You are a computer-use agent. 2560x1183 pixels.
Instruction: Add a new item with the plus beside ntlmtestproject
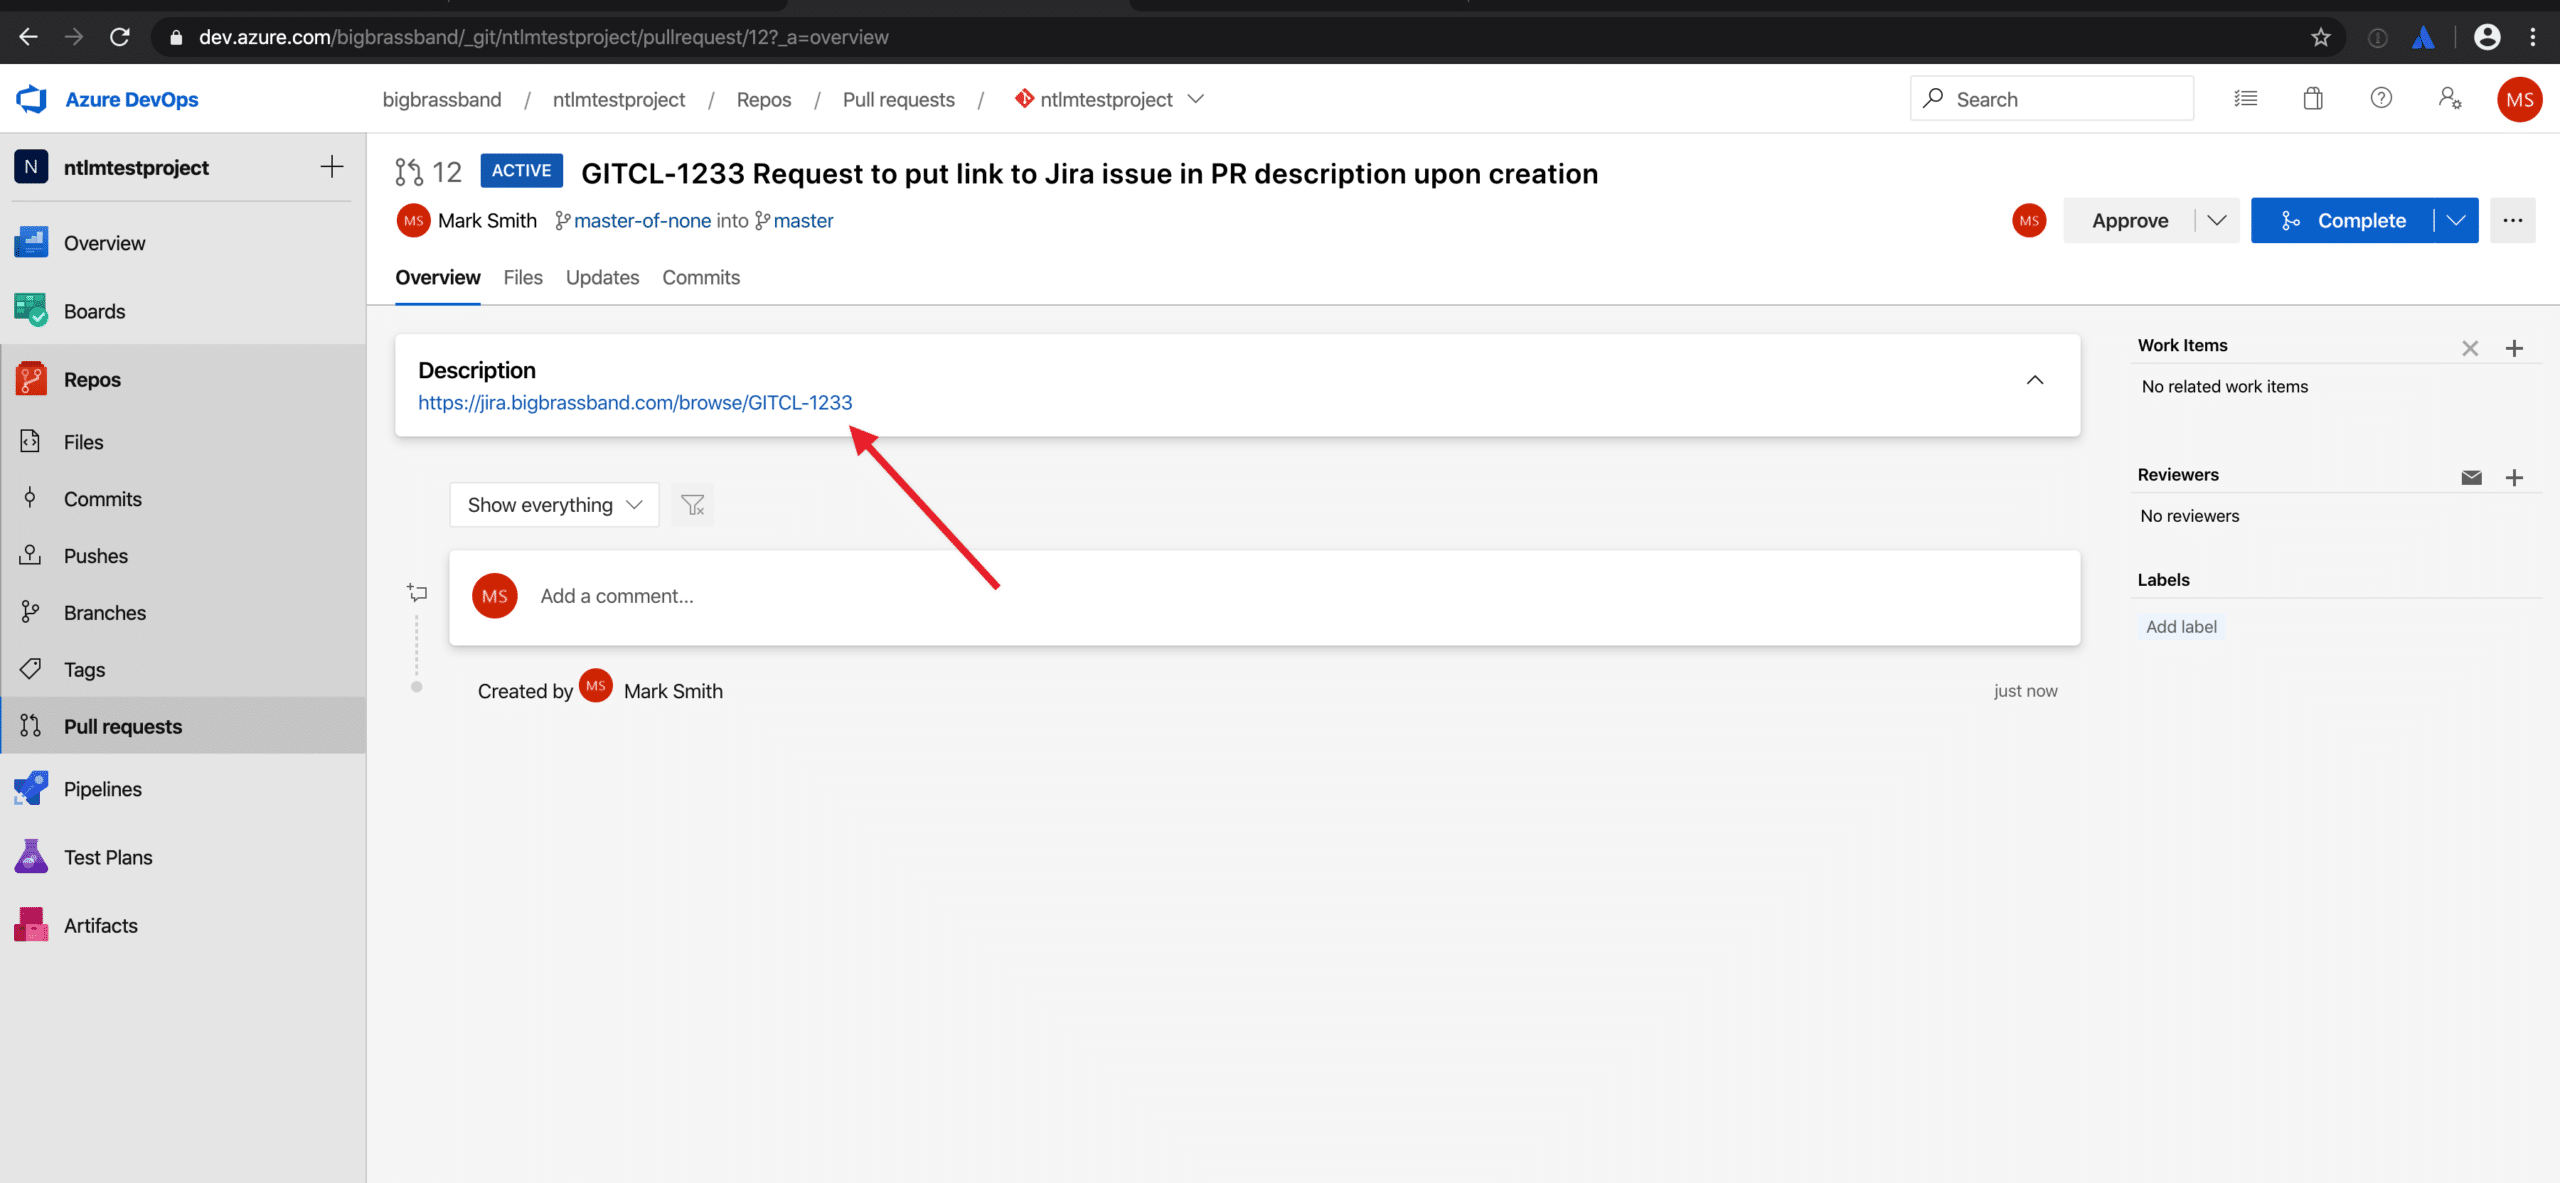332,167
